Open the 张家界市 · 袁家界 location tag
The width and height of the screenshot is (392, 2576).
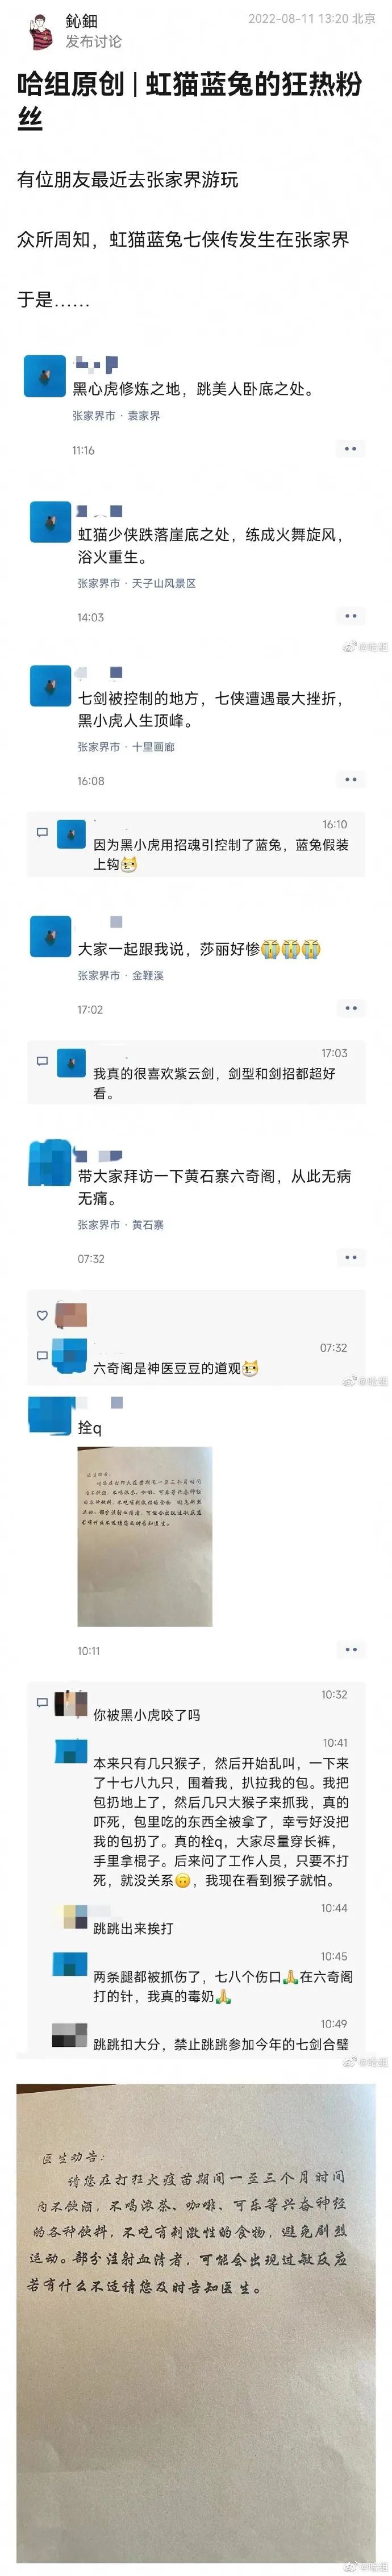[x=116, y=415]
